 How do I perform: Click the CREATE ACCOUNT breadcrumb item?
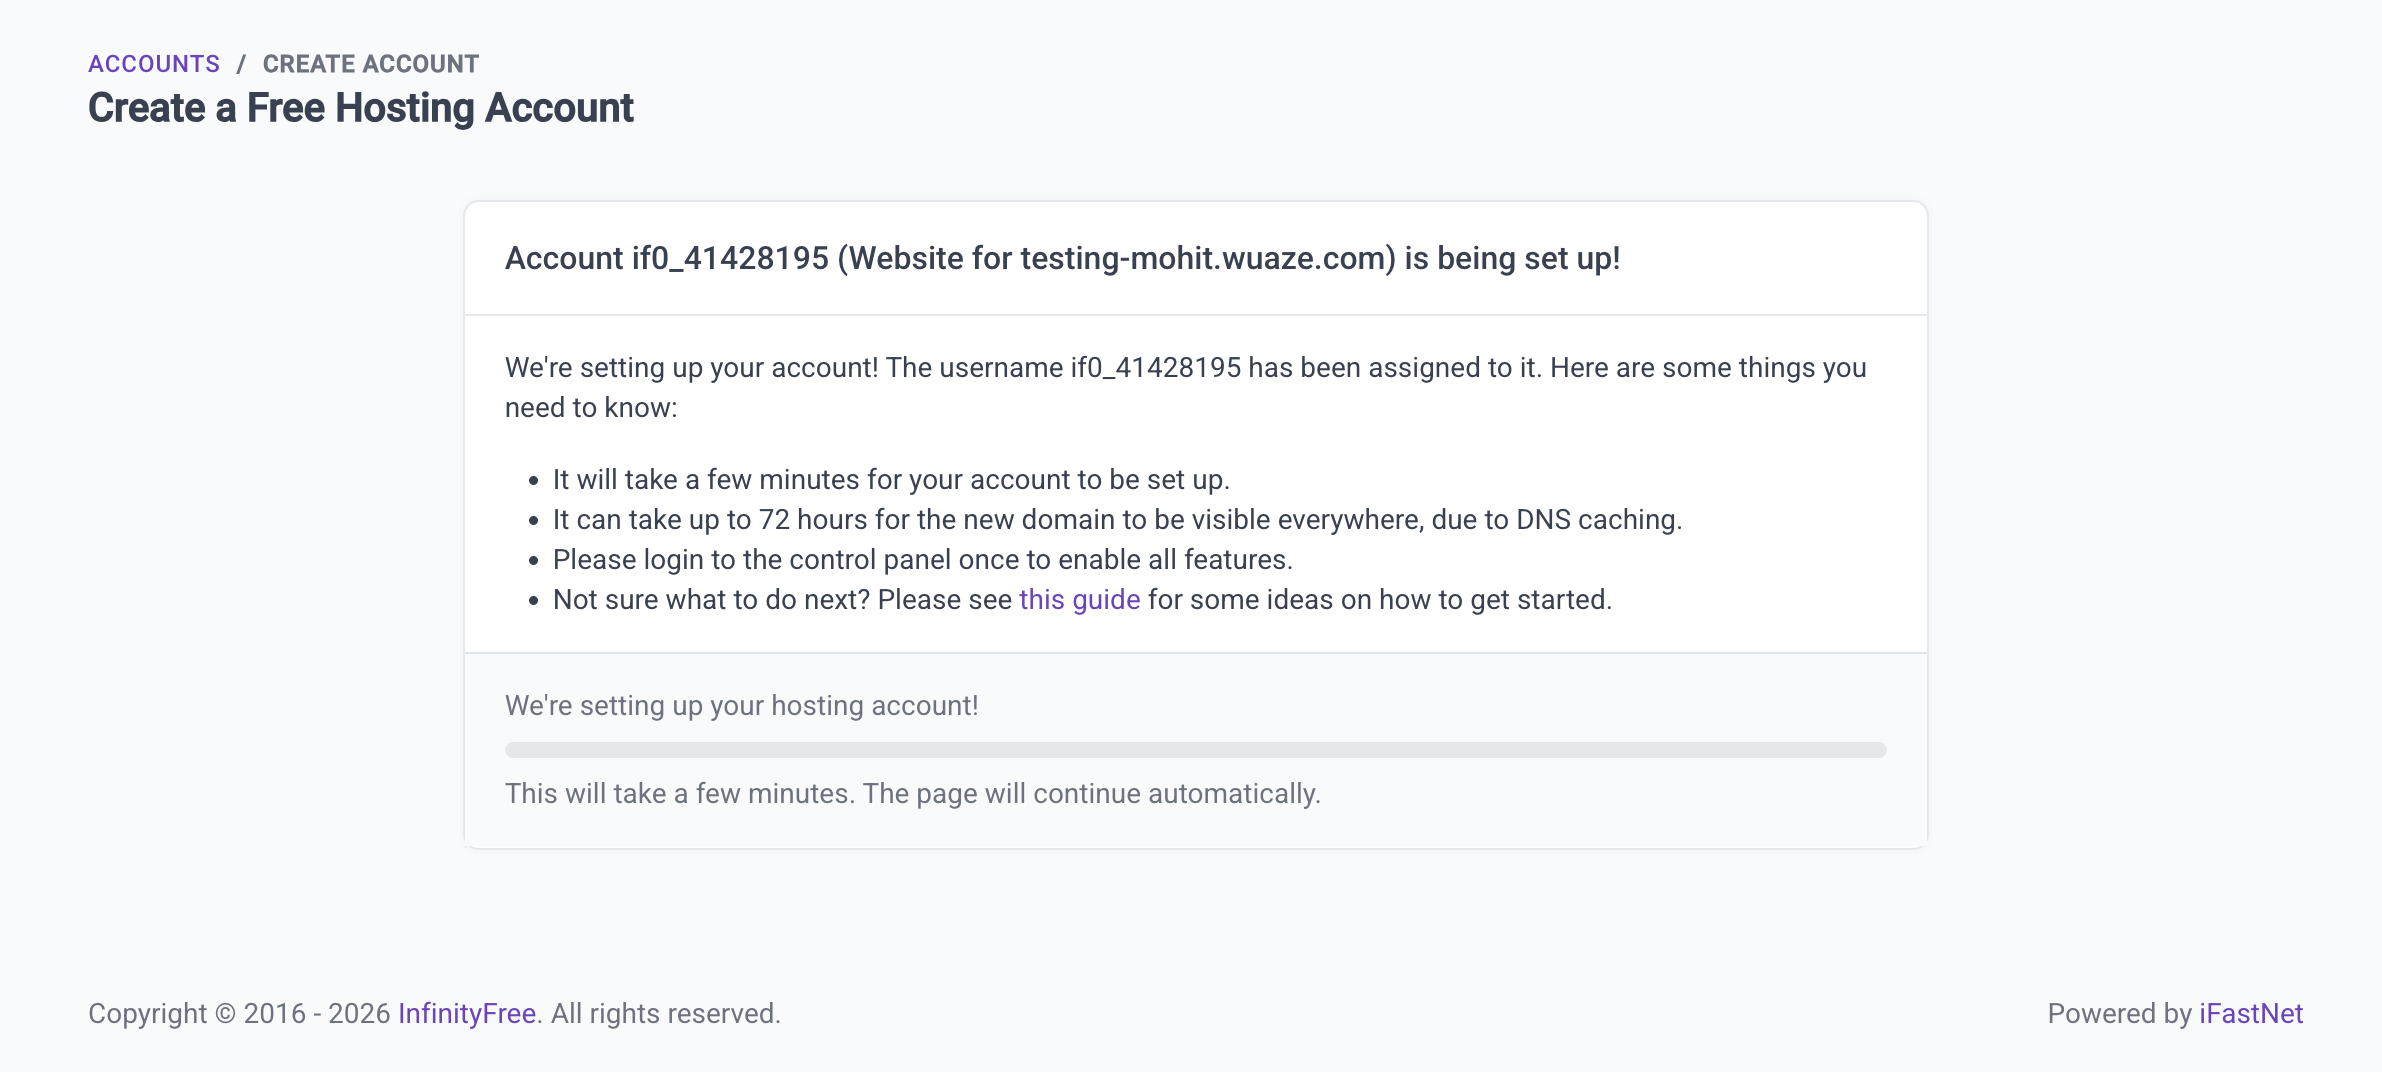[x=371, y=64]
